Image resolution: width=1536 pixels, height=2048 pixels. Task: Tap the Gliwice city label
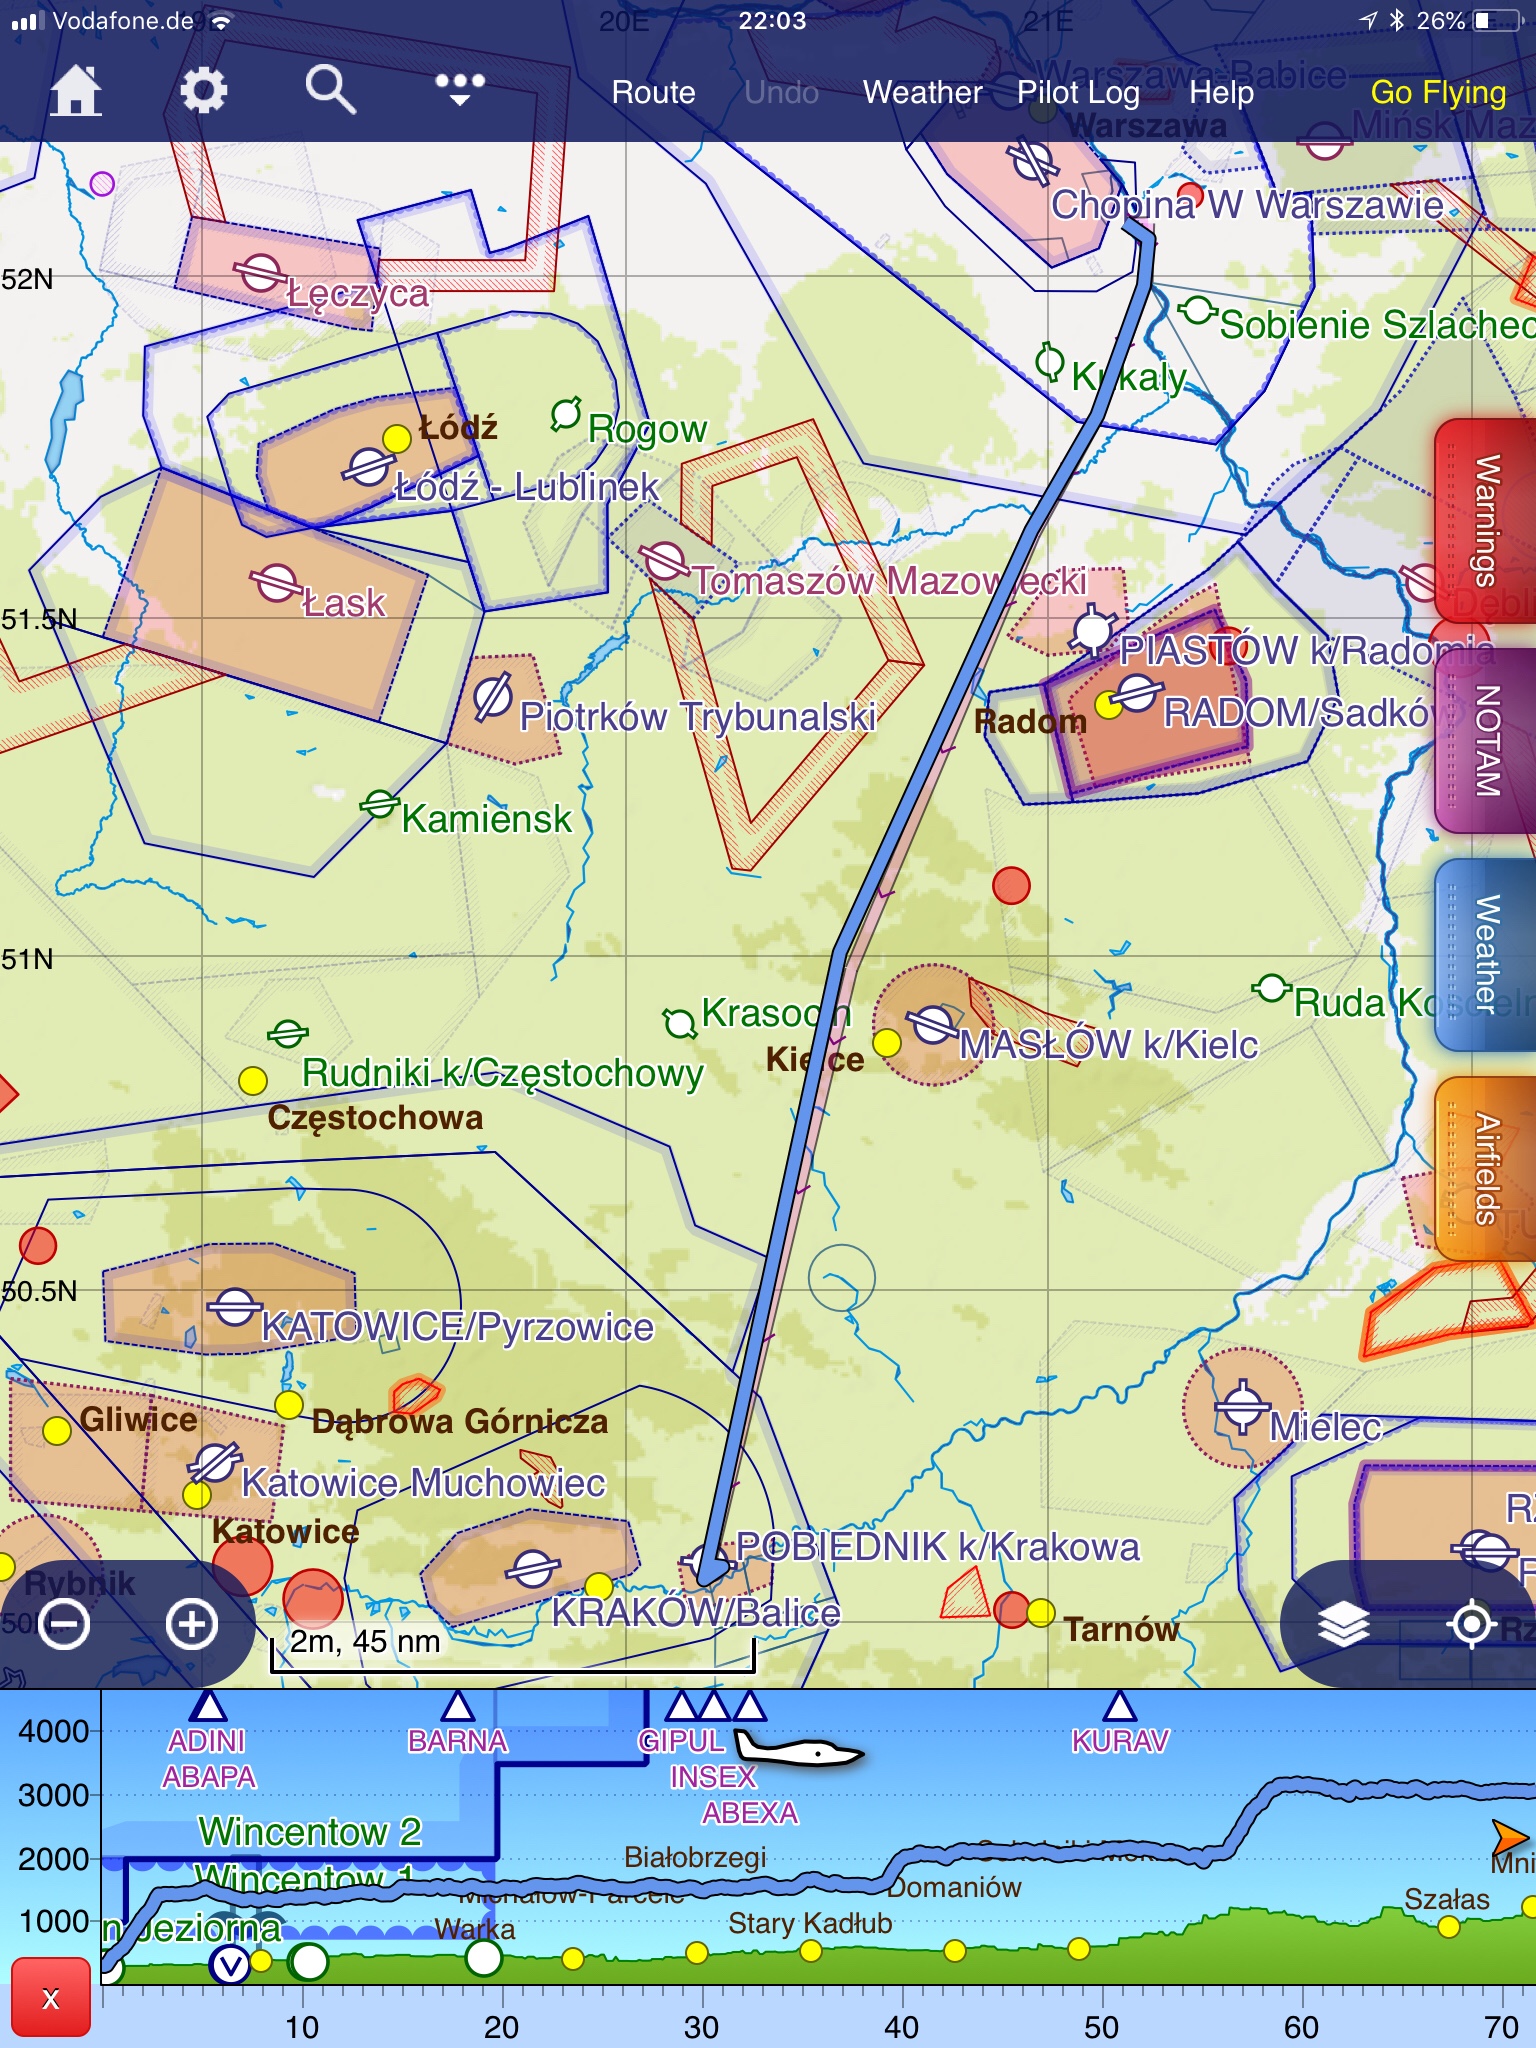138,1419
